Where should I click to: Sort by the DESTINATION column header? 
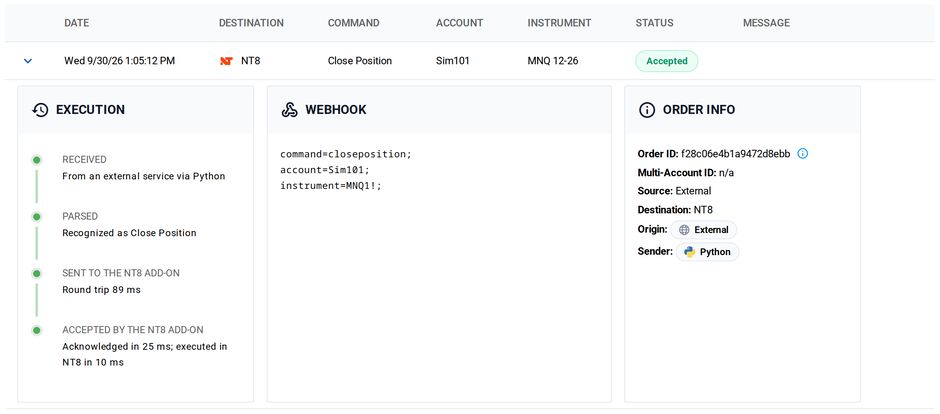251,23
